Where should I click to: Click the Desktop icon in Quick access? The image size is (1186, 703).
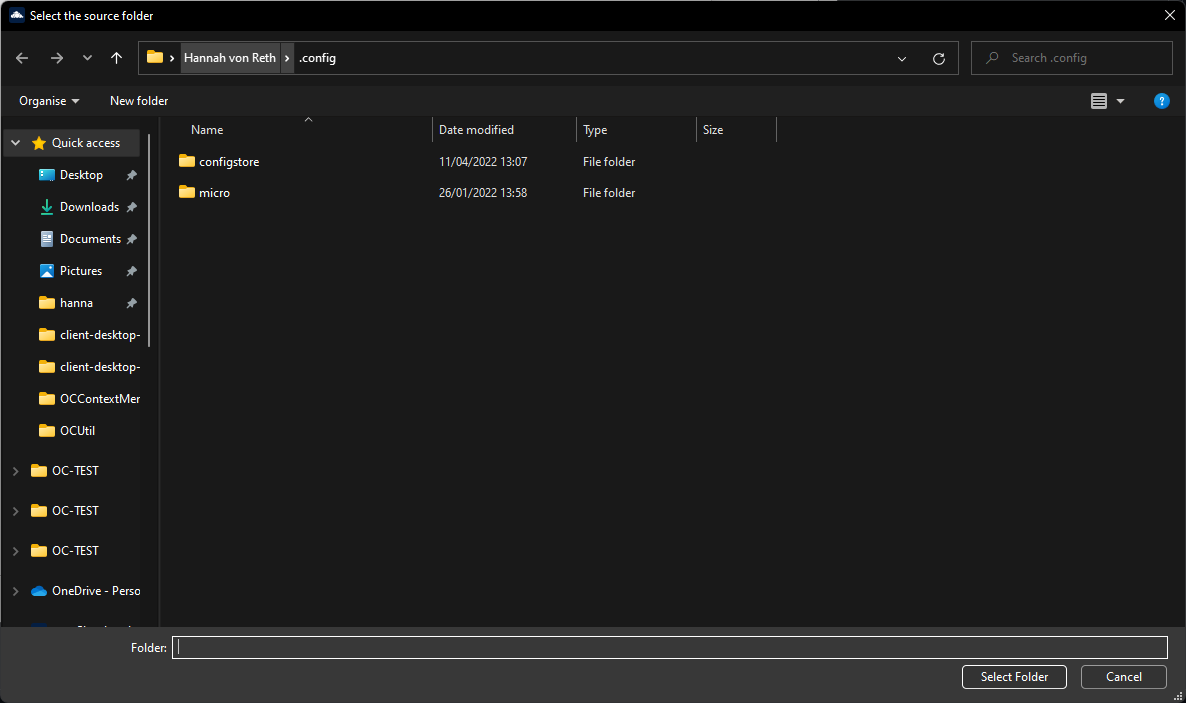[47, 175]
